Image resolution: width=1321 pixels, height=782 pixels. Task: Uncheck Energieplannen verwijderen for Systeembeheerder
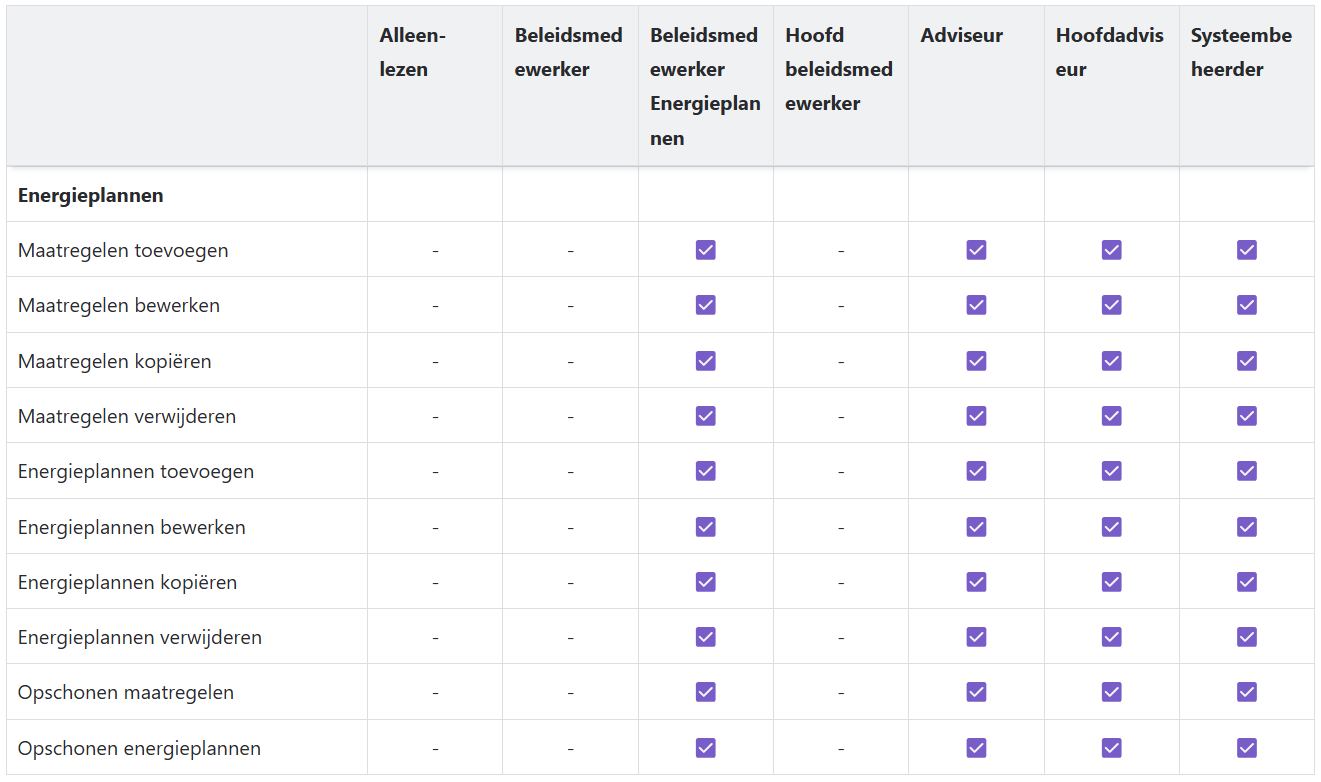coord(1247,637)
